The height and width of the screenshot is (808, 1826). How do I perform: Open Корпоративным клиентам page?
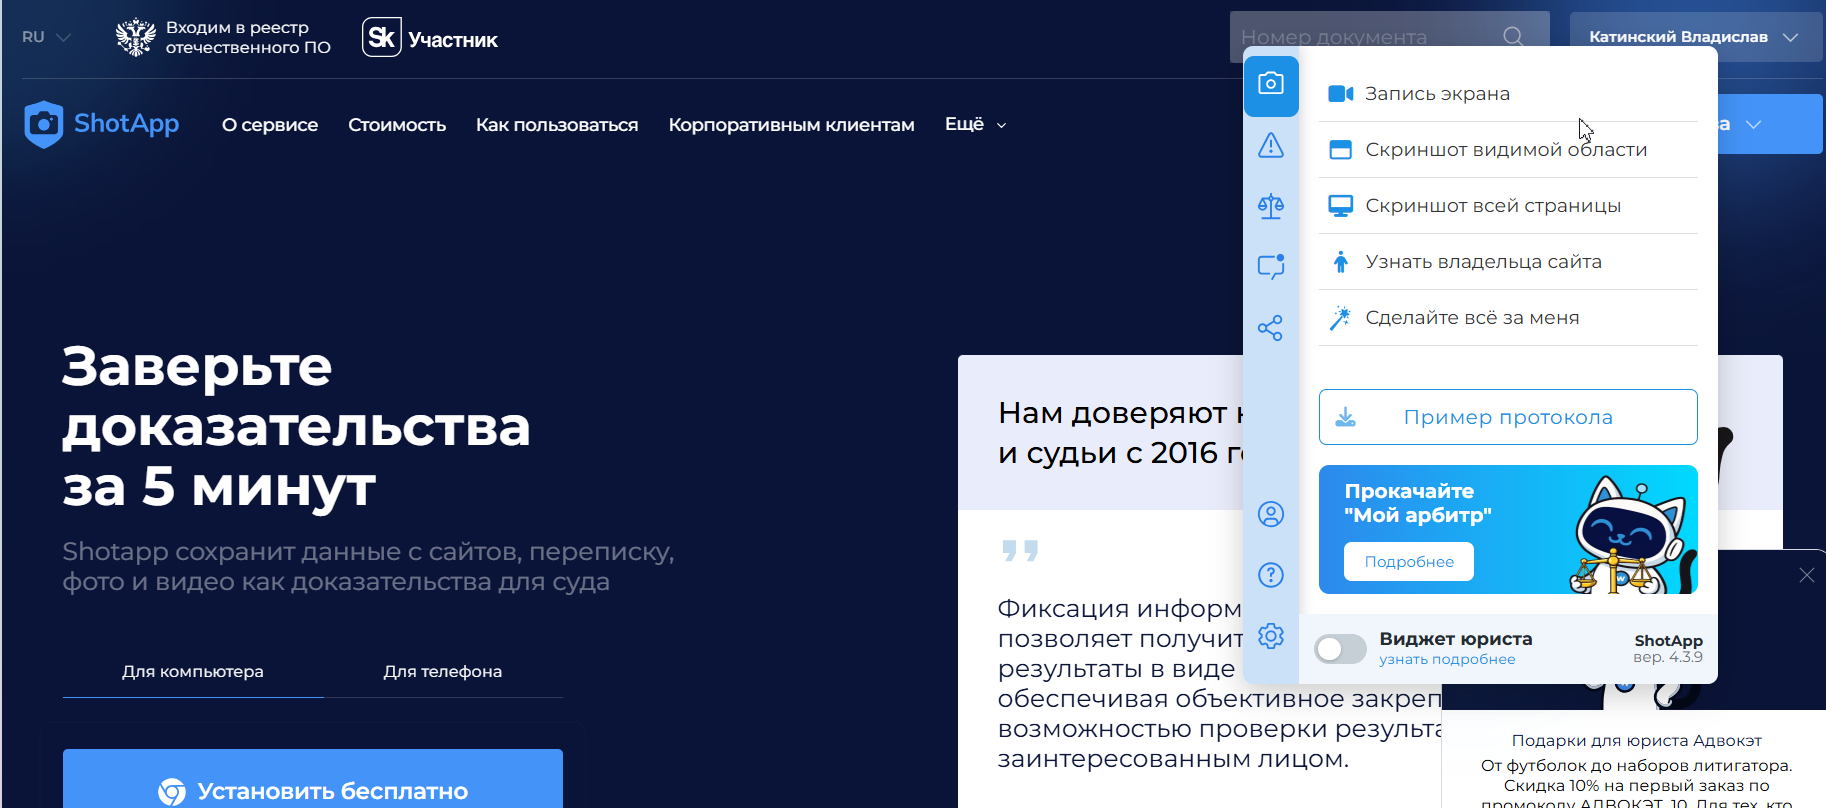[x=792, y=125]
